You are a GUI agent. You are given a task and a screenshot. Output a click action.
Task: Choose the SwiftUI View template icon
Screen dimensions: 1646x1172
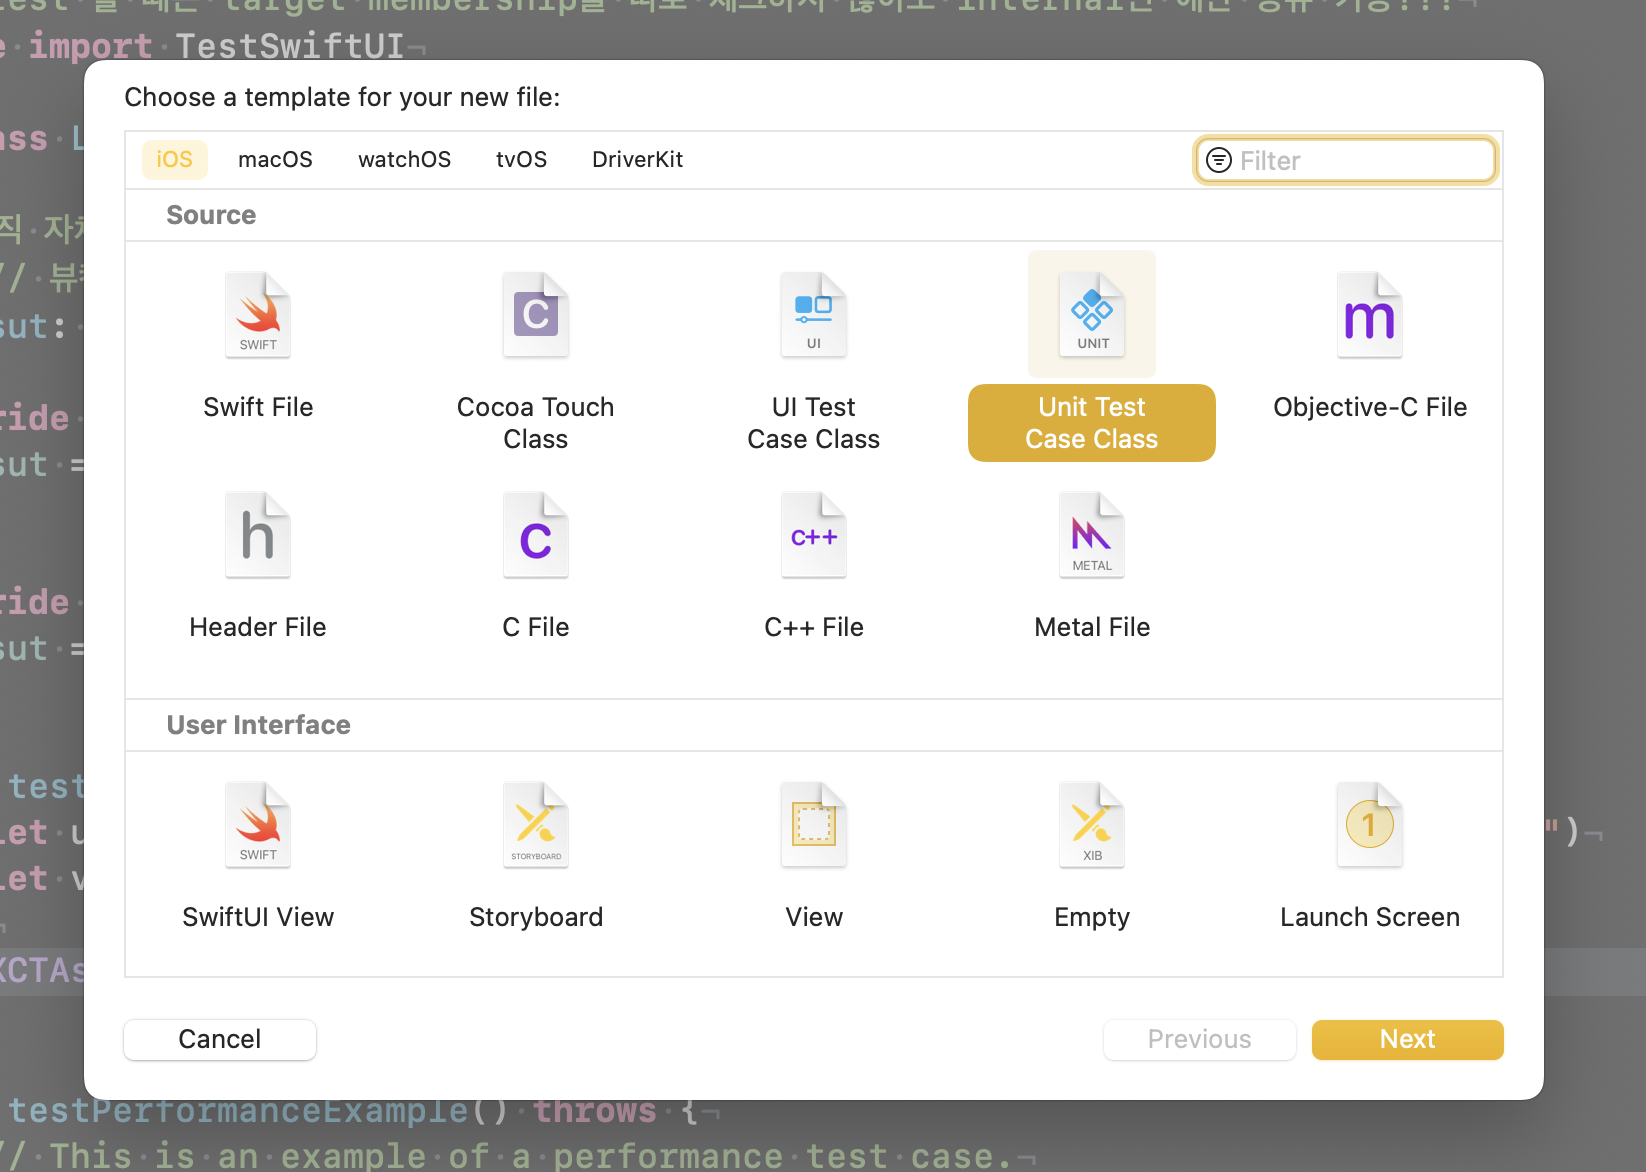[258, 825]
